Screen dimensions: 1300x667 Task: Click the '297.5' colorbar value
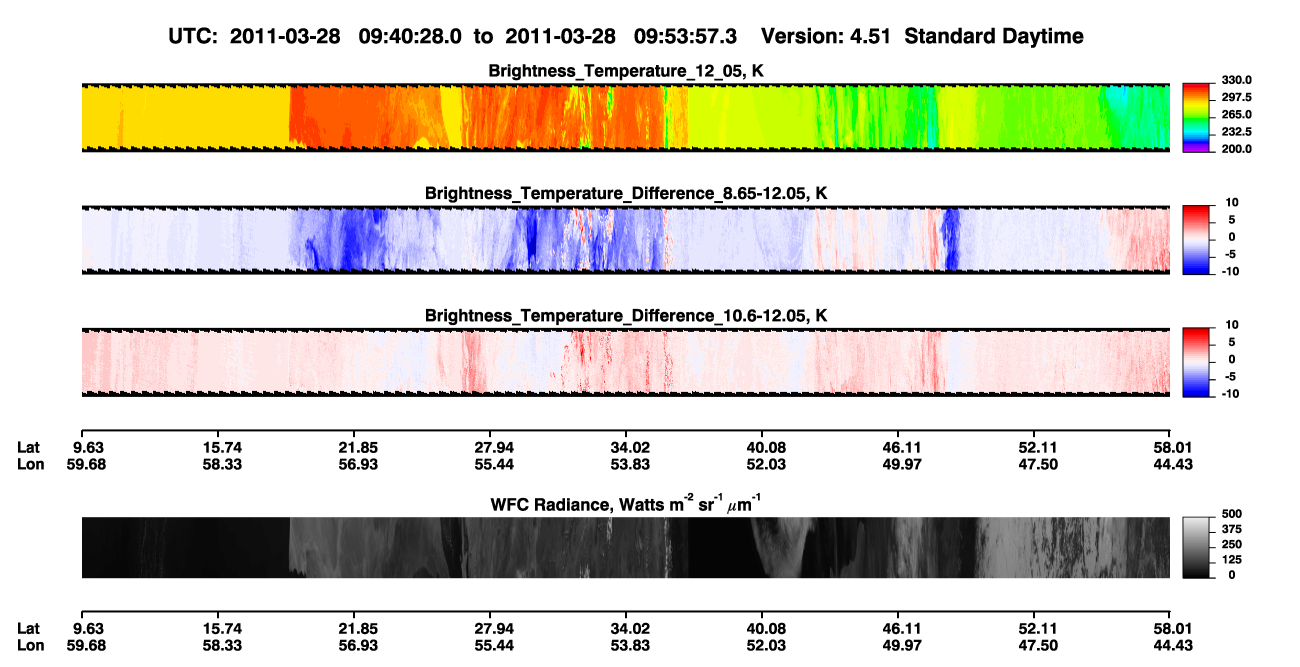pyautogui.click(x=1235, y=98)
